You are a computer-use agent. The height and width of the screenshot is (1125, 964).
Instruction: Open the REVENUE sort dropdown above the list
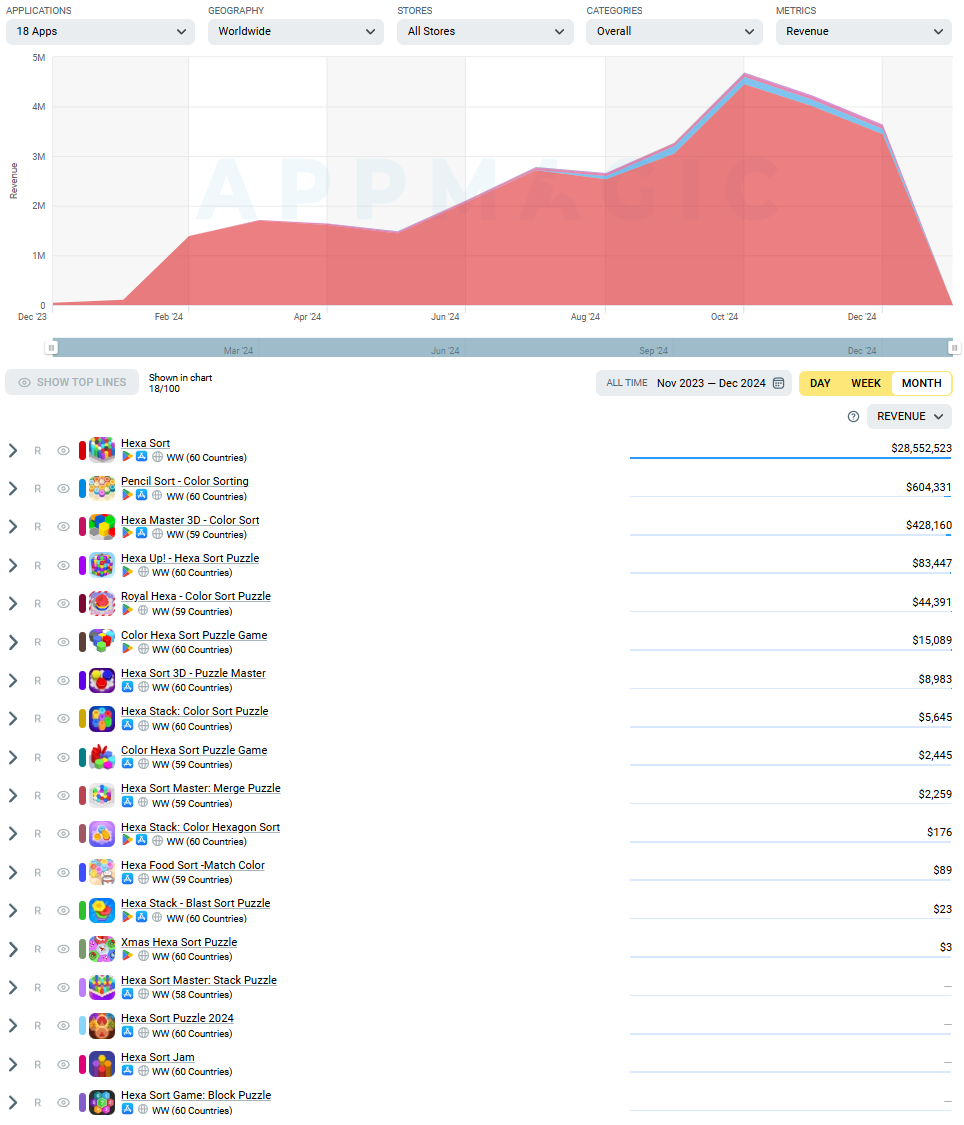coord(909,417)
